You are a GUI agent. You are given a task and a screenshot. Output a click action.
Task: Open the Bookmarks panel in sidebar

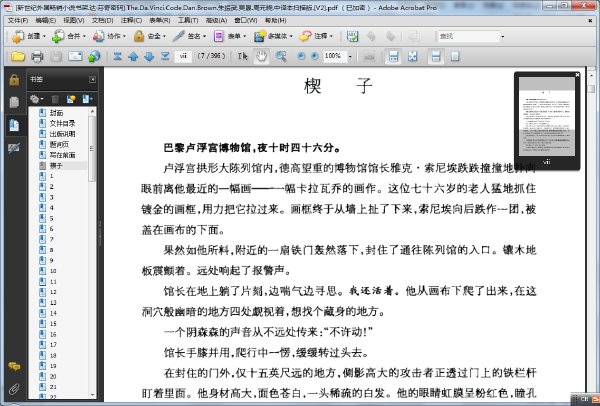[x=14, y=125]
